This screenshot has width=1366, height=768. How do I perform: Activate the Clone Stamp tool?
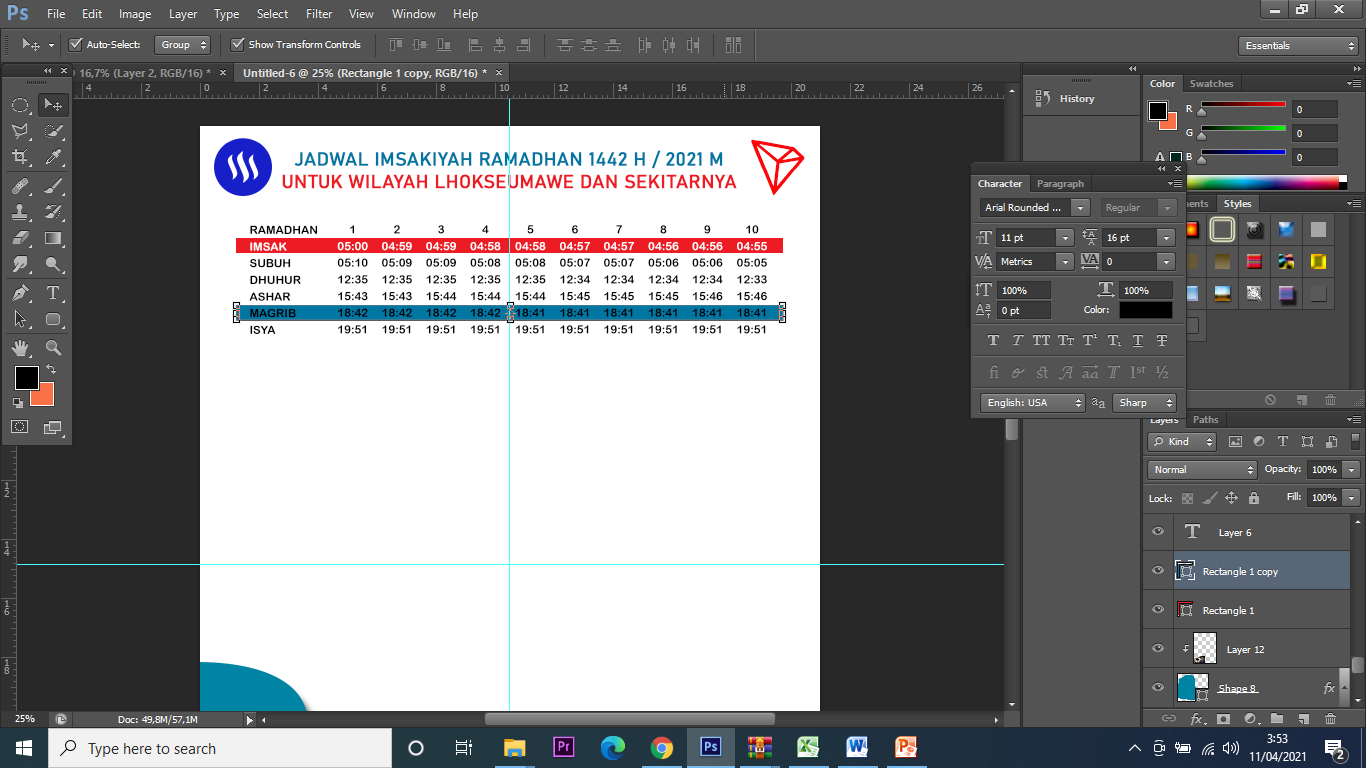[x=20, y=212]
